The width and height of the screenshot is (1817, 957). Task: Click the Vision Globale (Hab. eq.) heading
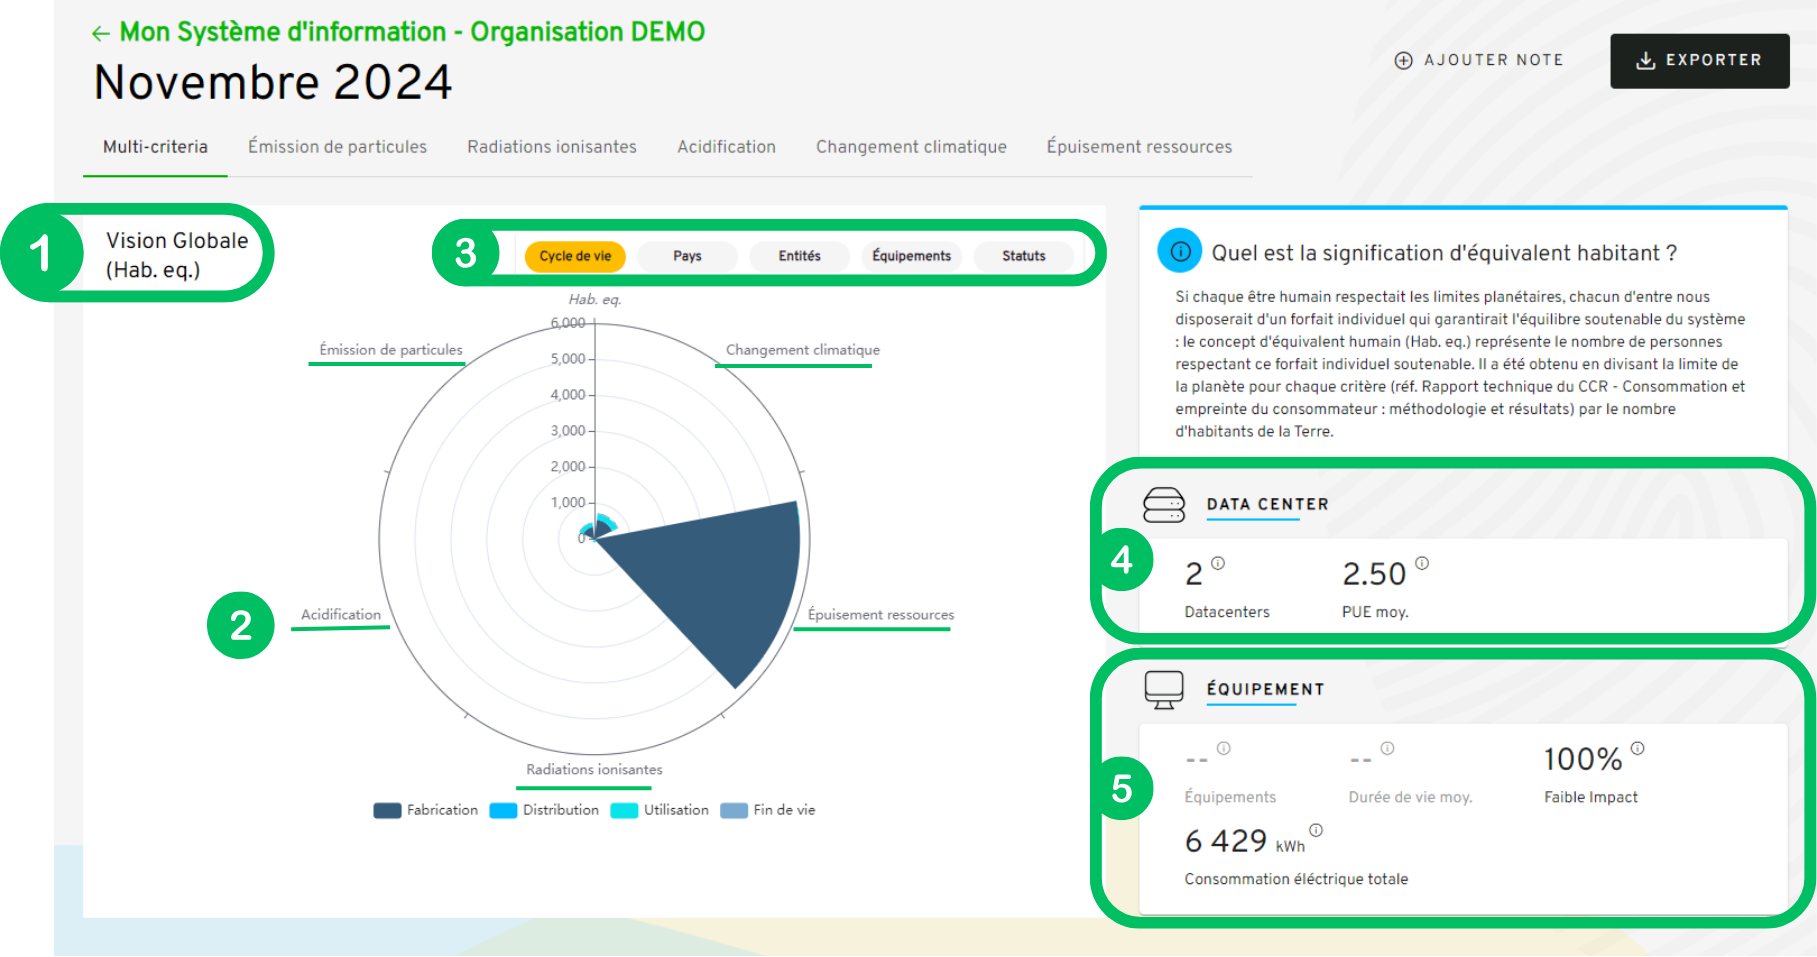pyautogui.click(x=177, y=255)
